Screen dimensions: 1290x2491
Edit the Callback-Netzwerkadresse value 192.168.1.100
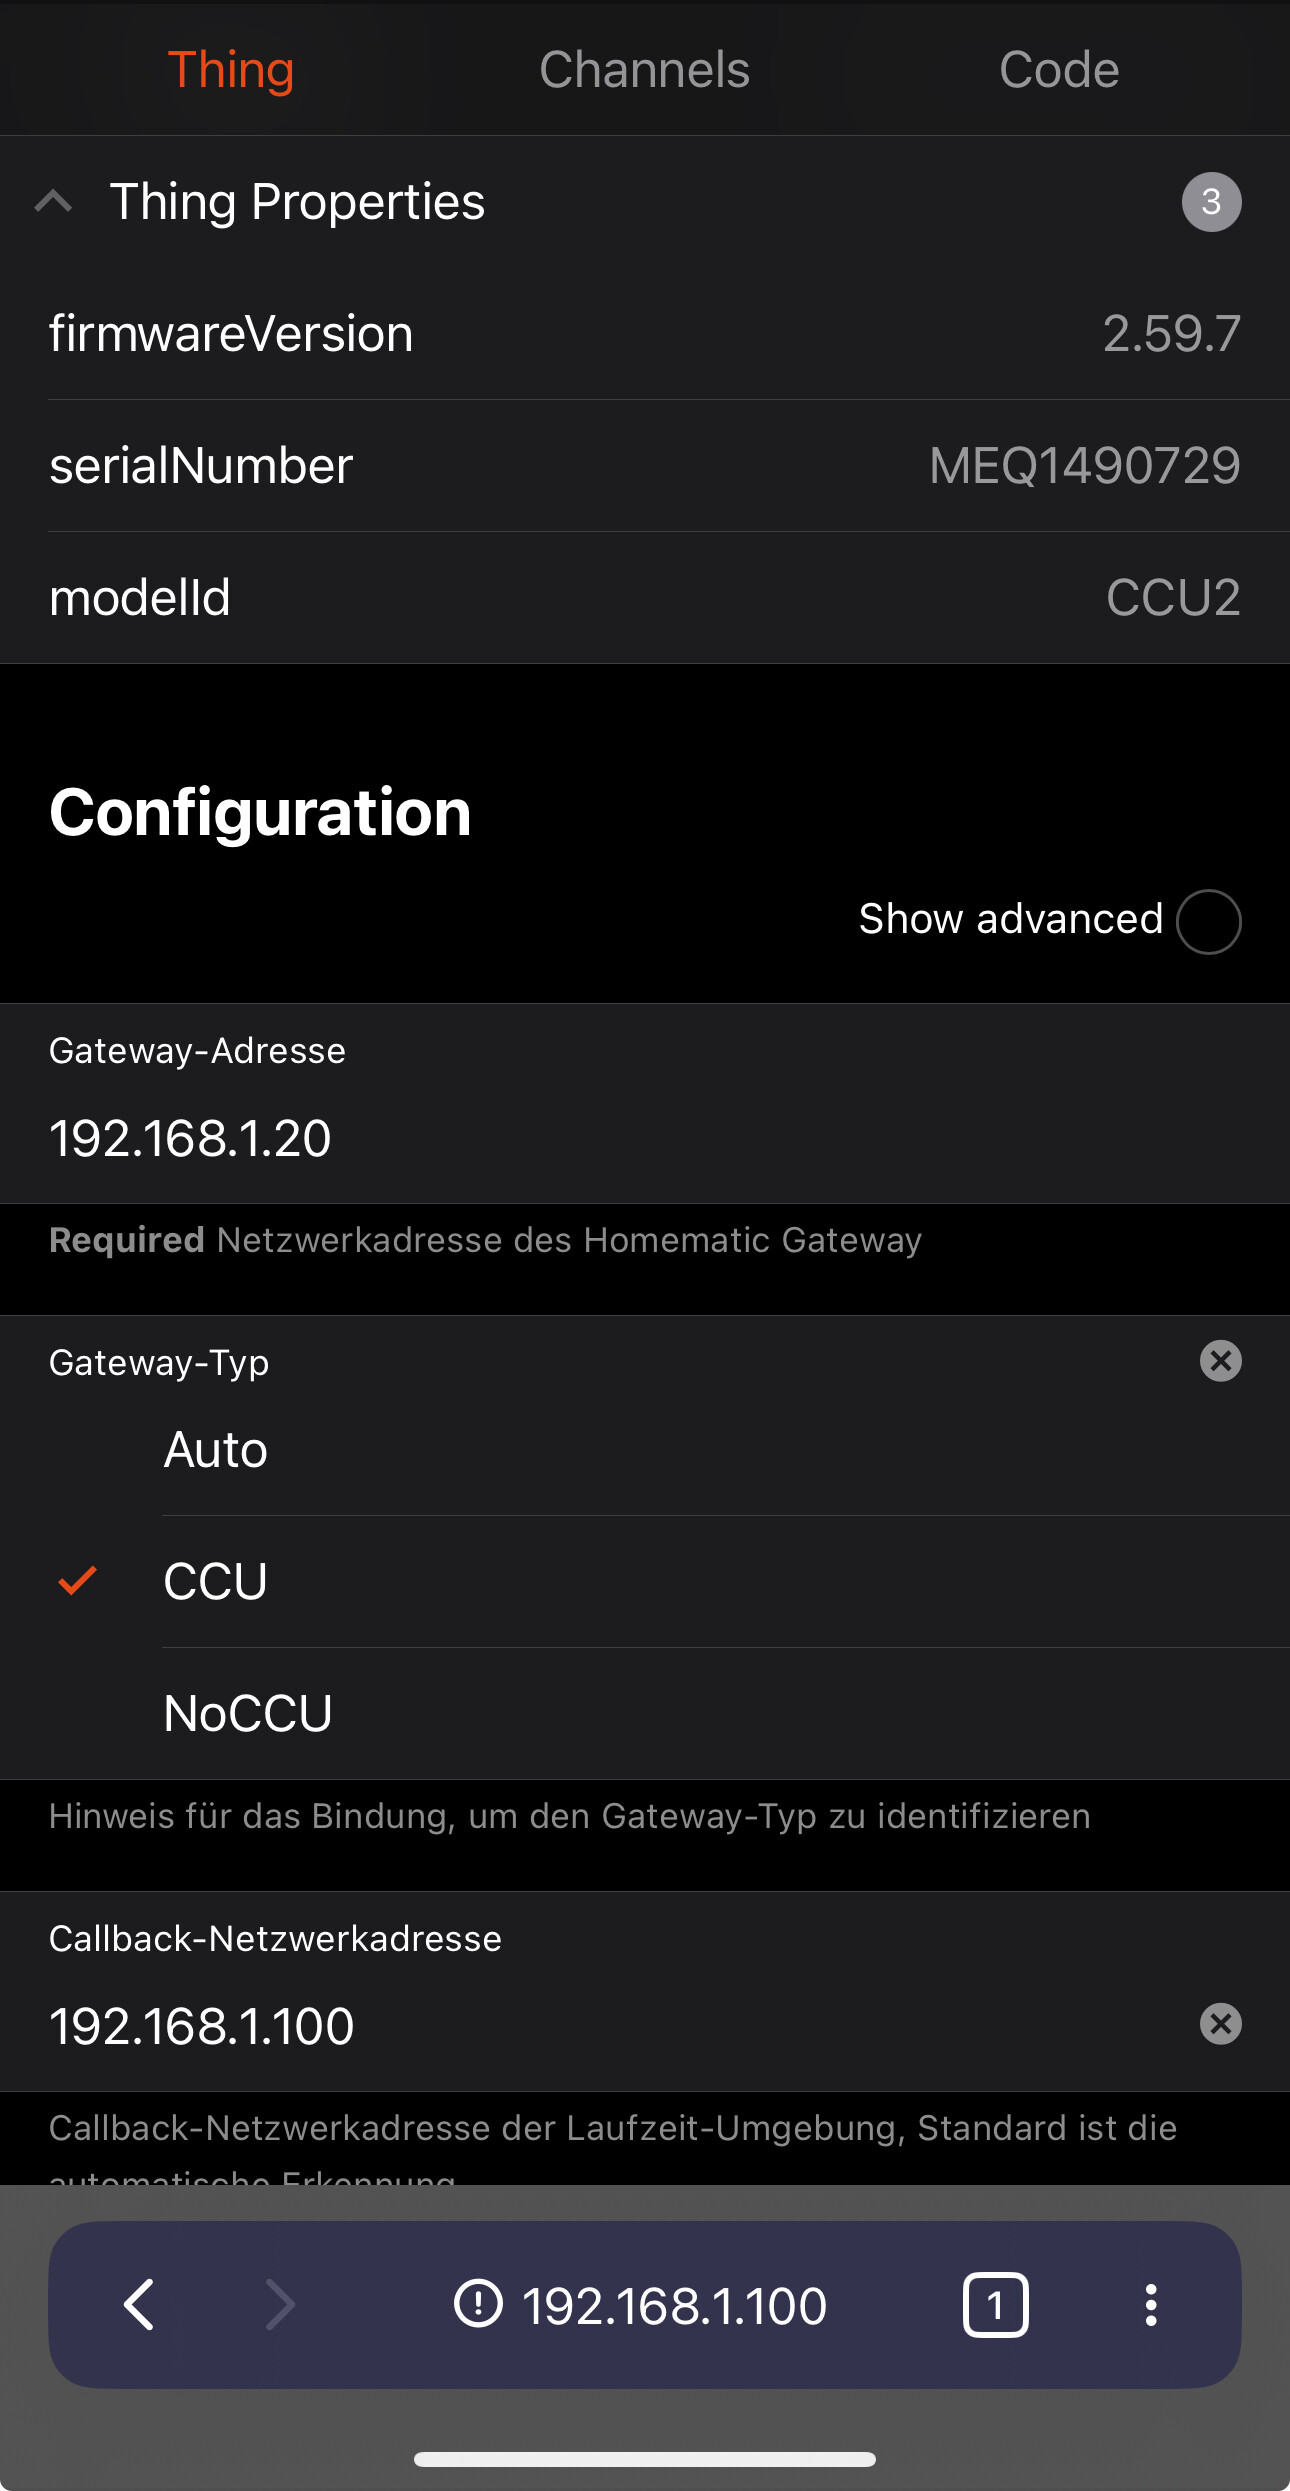click(x=600, y=2027)
